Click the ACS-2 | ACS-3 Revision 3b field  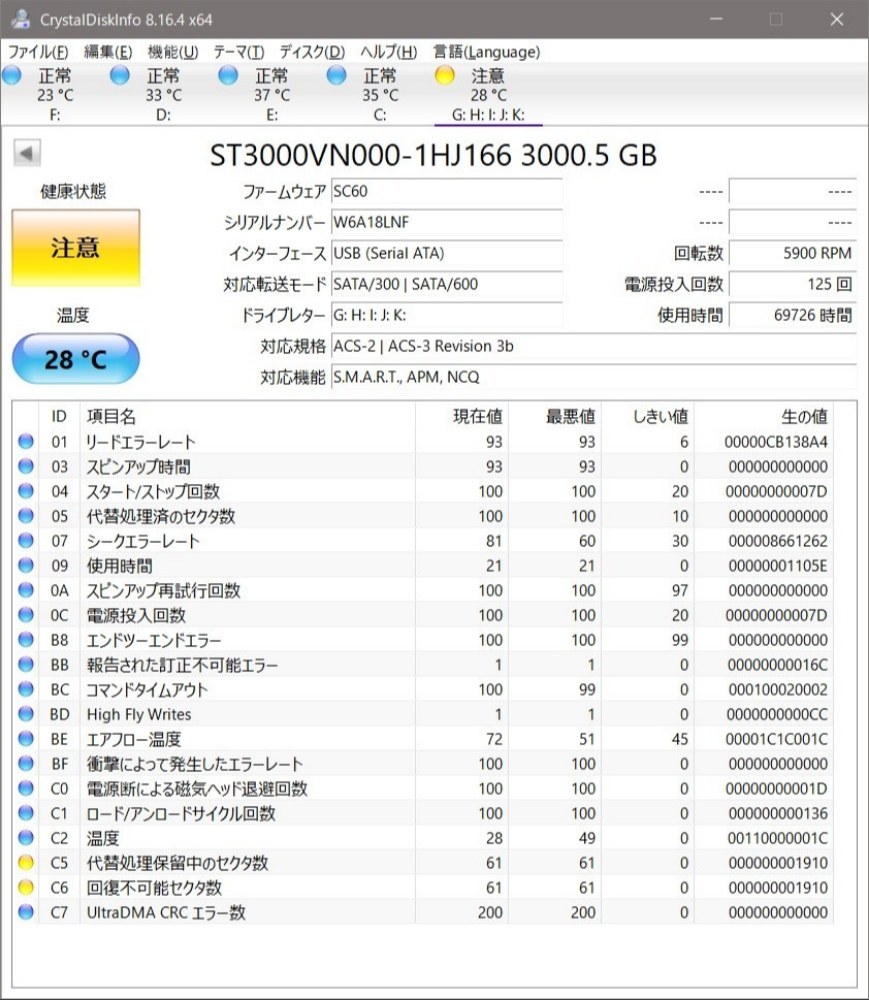pos(593,346)
